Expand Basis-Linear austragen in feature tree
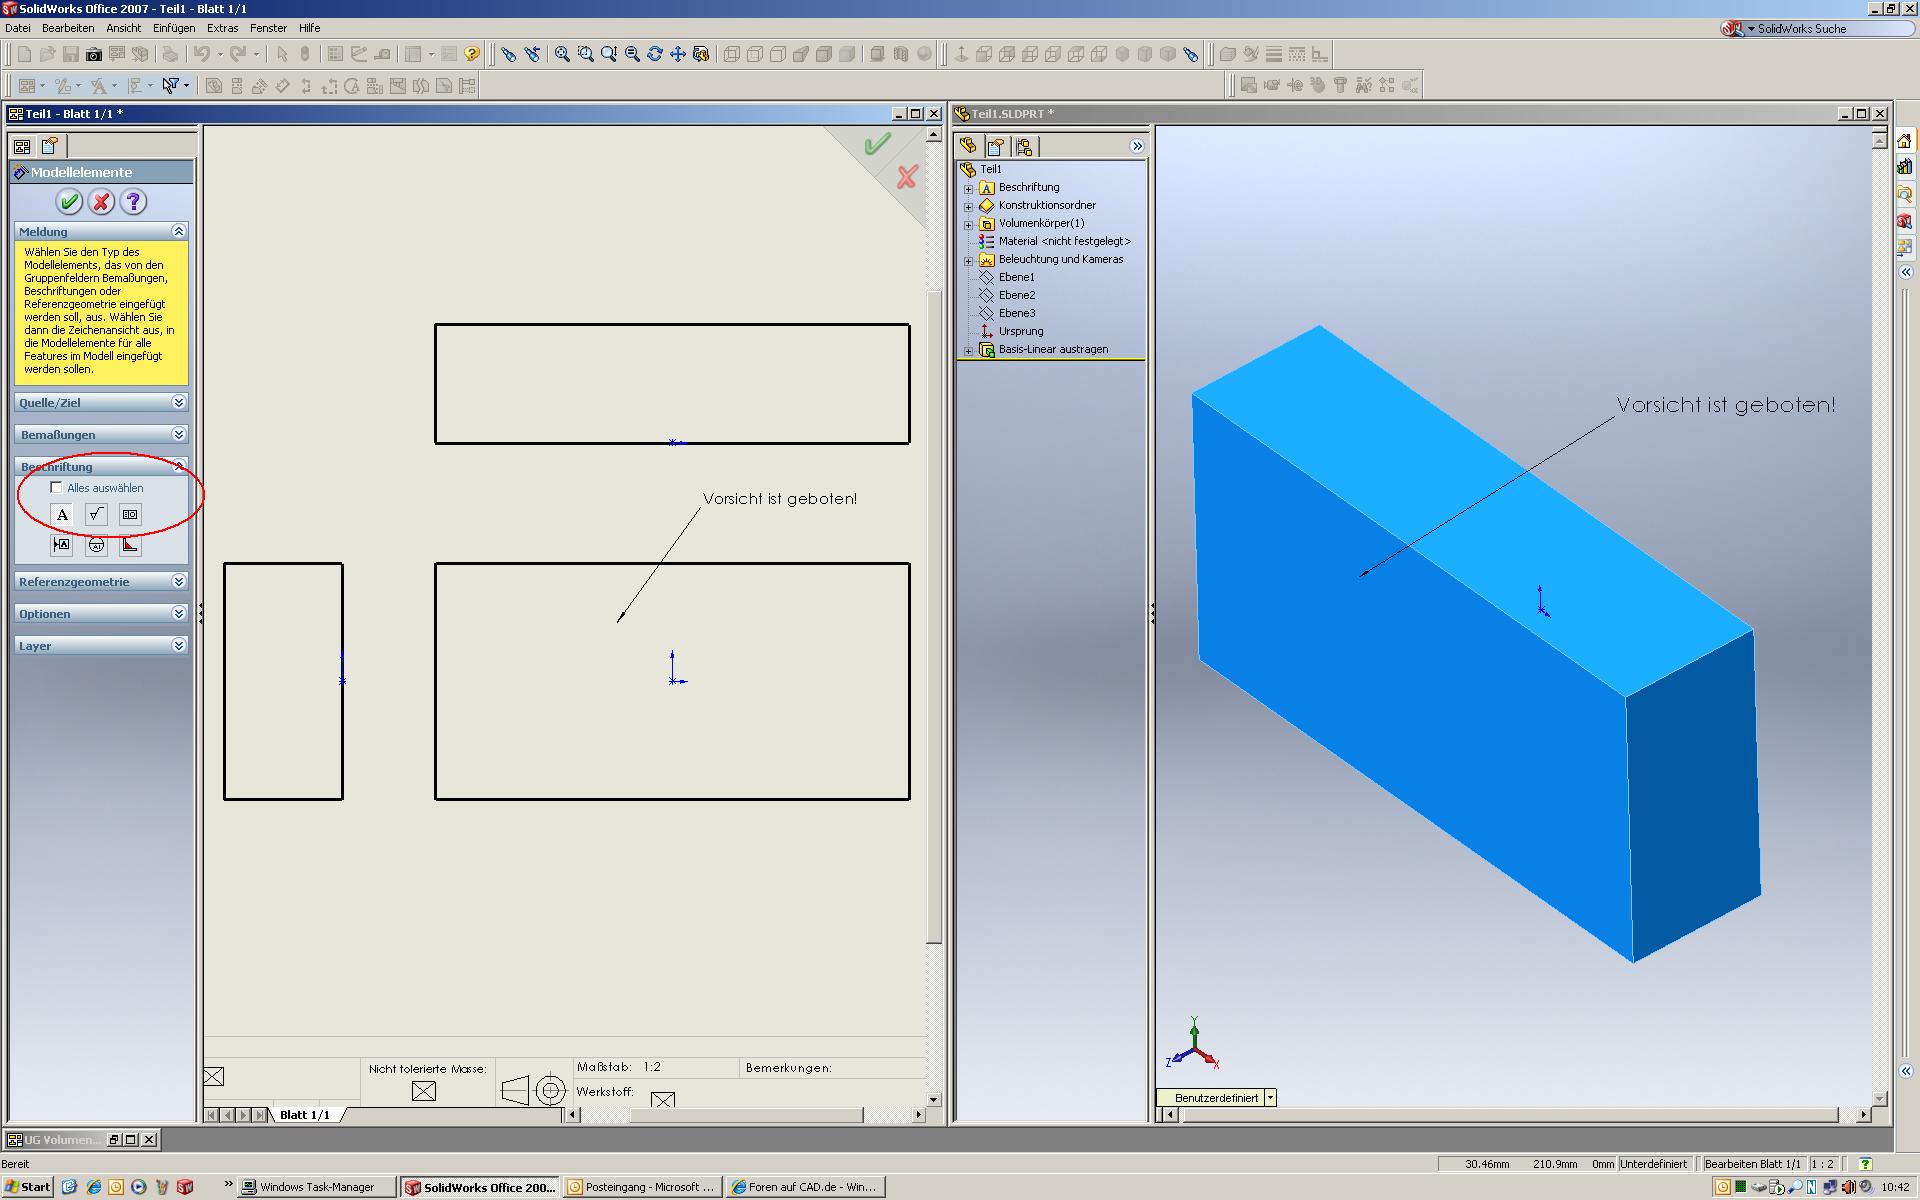The height and width of the screenshot is (1200, 1920). 968,350
